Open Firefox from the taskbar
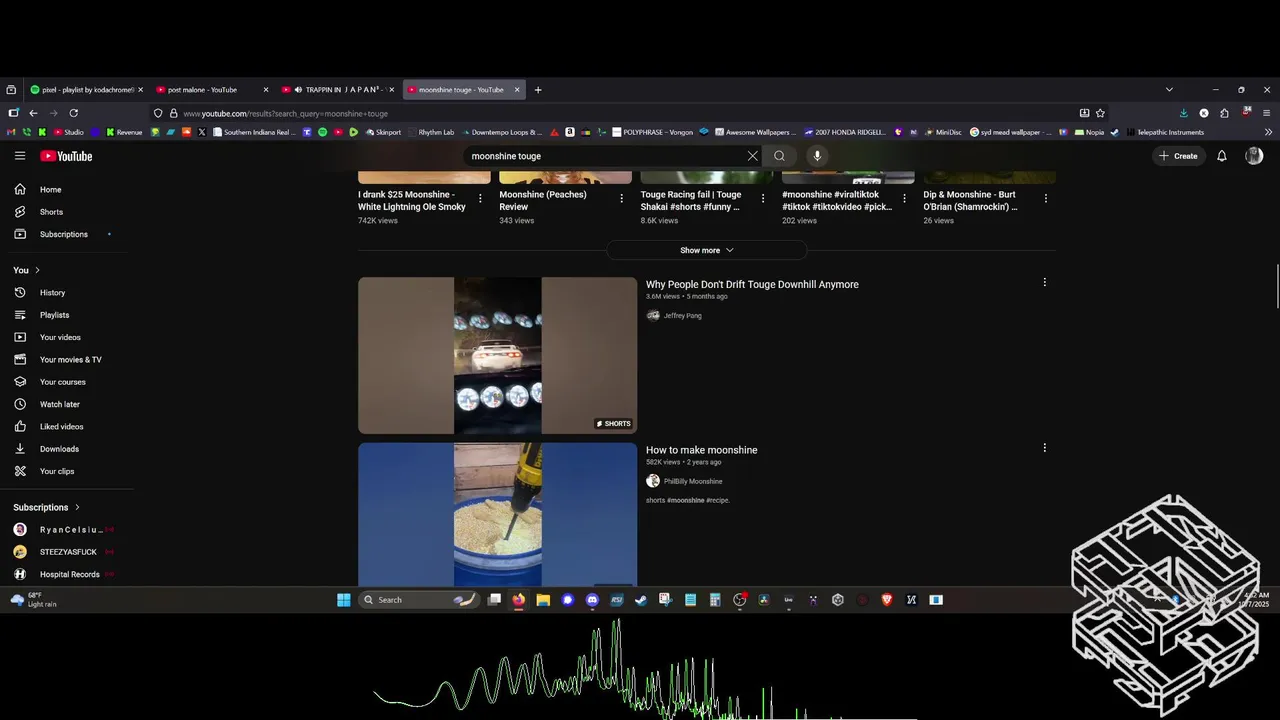The image size is (1280, 720). 518,600
